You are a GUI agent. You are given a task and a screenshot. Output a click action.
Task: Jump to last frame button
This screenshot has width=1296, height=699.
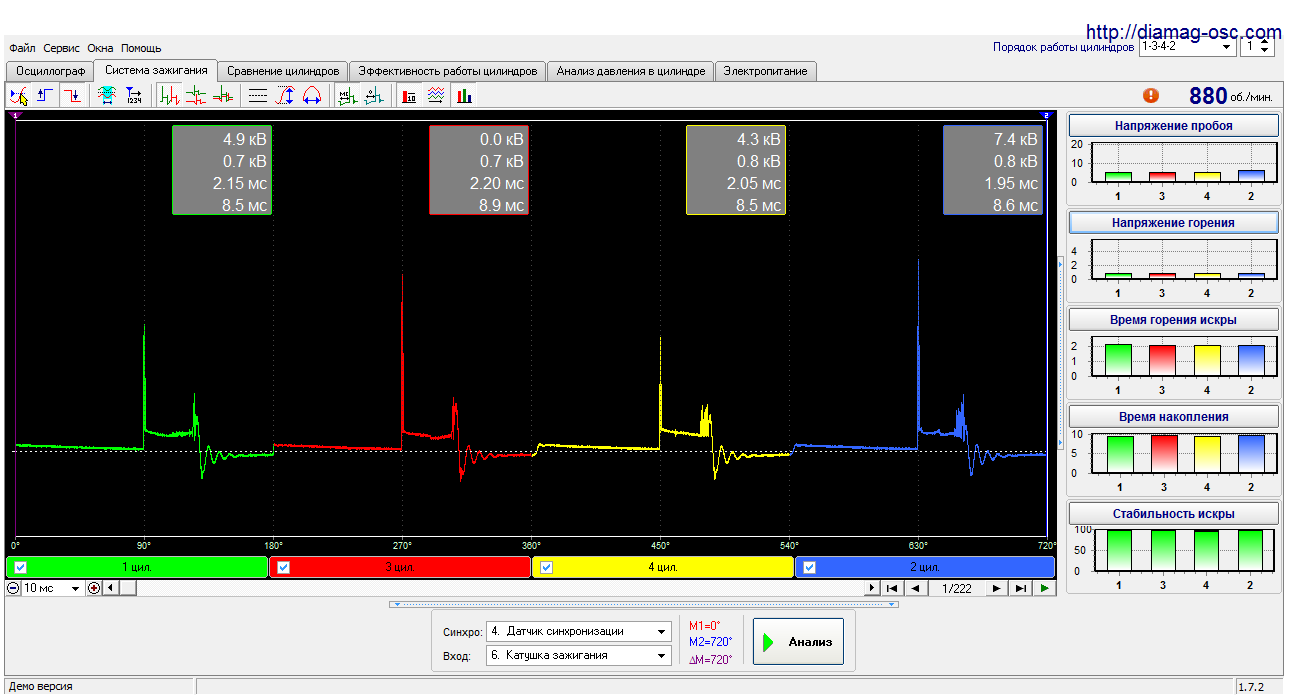[1021, 588]
